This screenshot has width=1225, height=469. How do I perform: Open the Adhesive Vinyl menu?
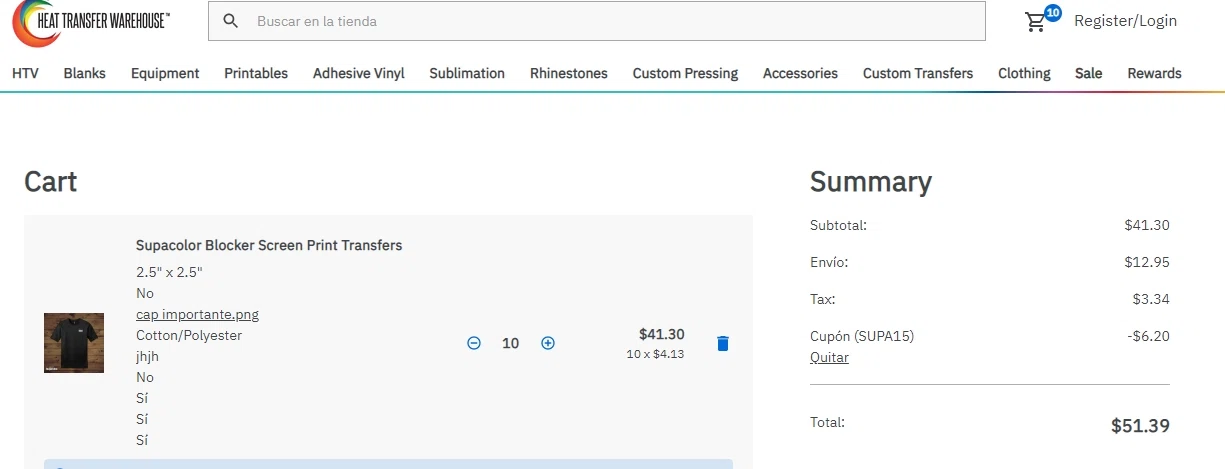(359, 73)
